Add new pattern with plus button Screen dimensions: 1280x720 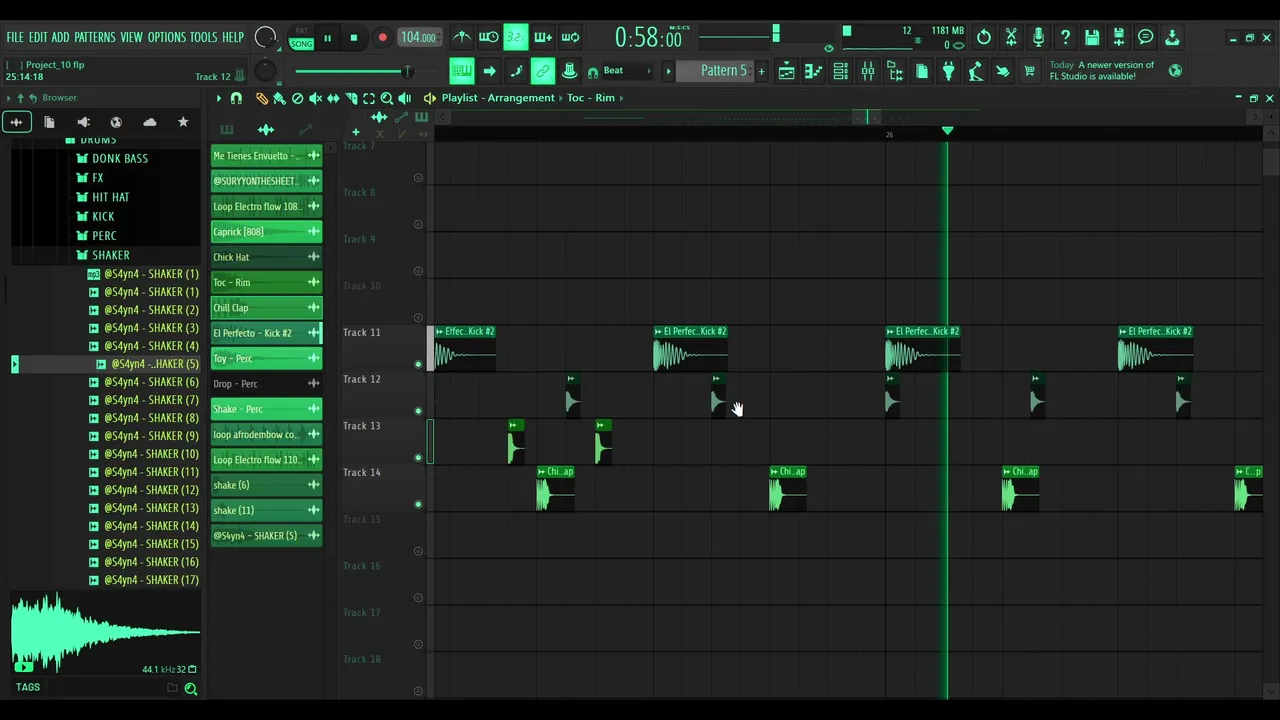point(761,71)
